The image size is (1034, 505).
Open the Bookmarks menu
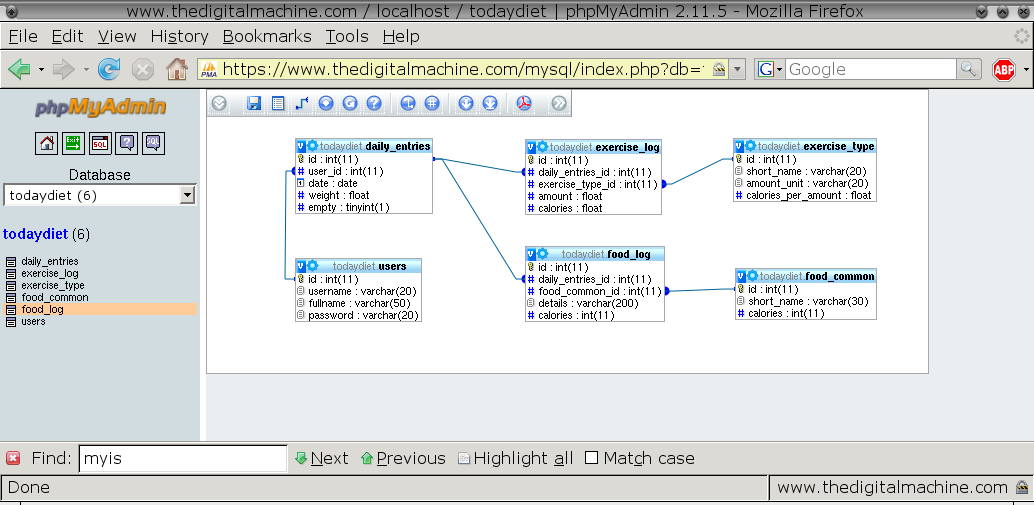click(x=267, y=36)
